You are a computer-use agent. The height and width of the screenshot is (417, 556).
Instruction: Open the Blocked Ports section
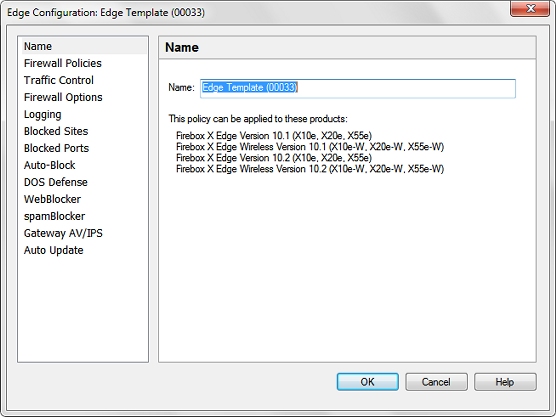click(x=56, y=148)
